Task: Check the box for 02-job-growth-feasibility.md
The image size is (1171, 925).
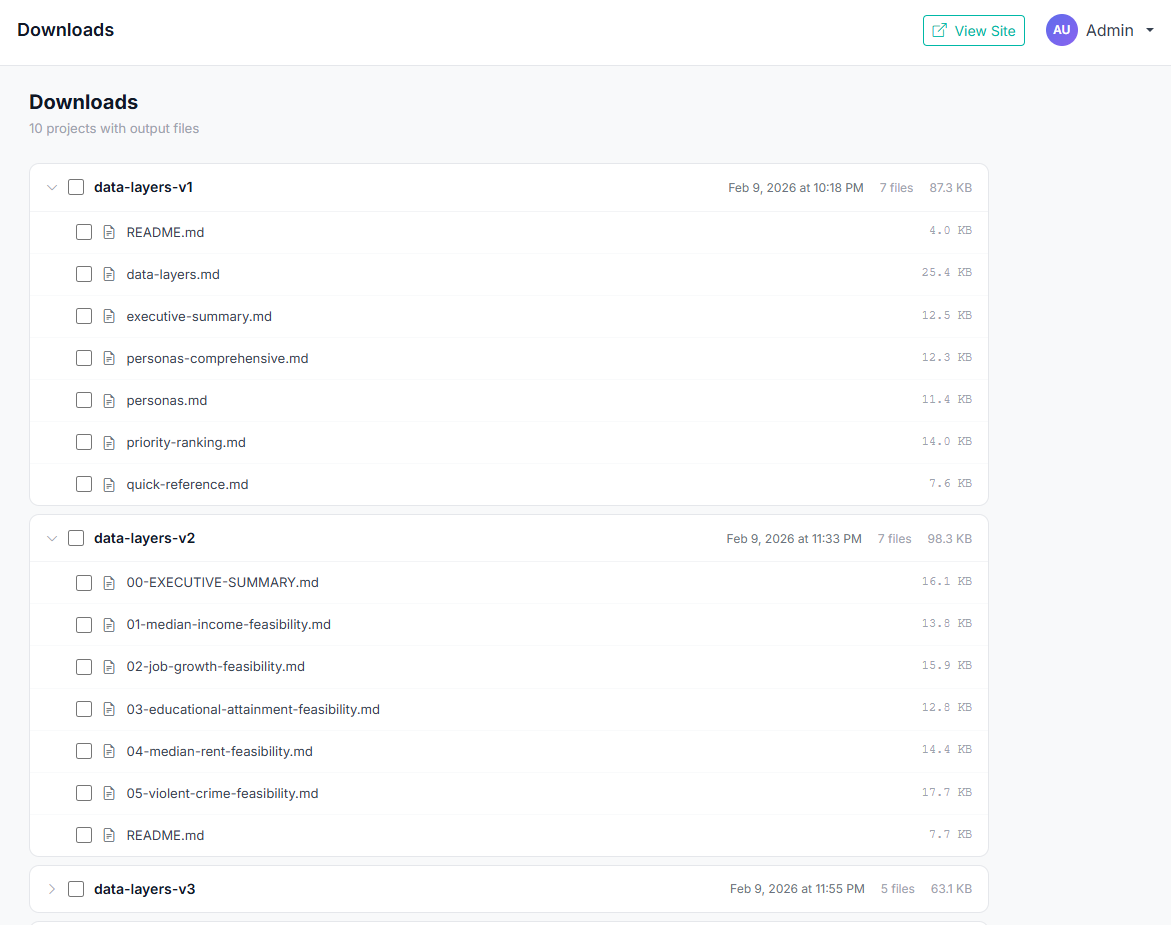Action: (x=84, y=666)
